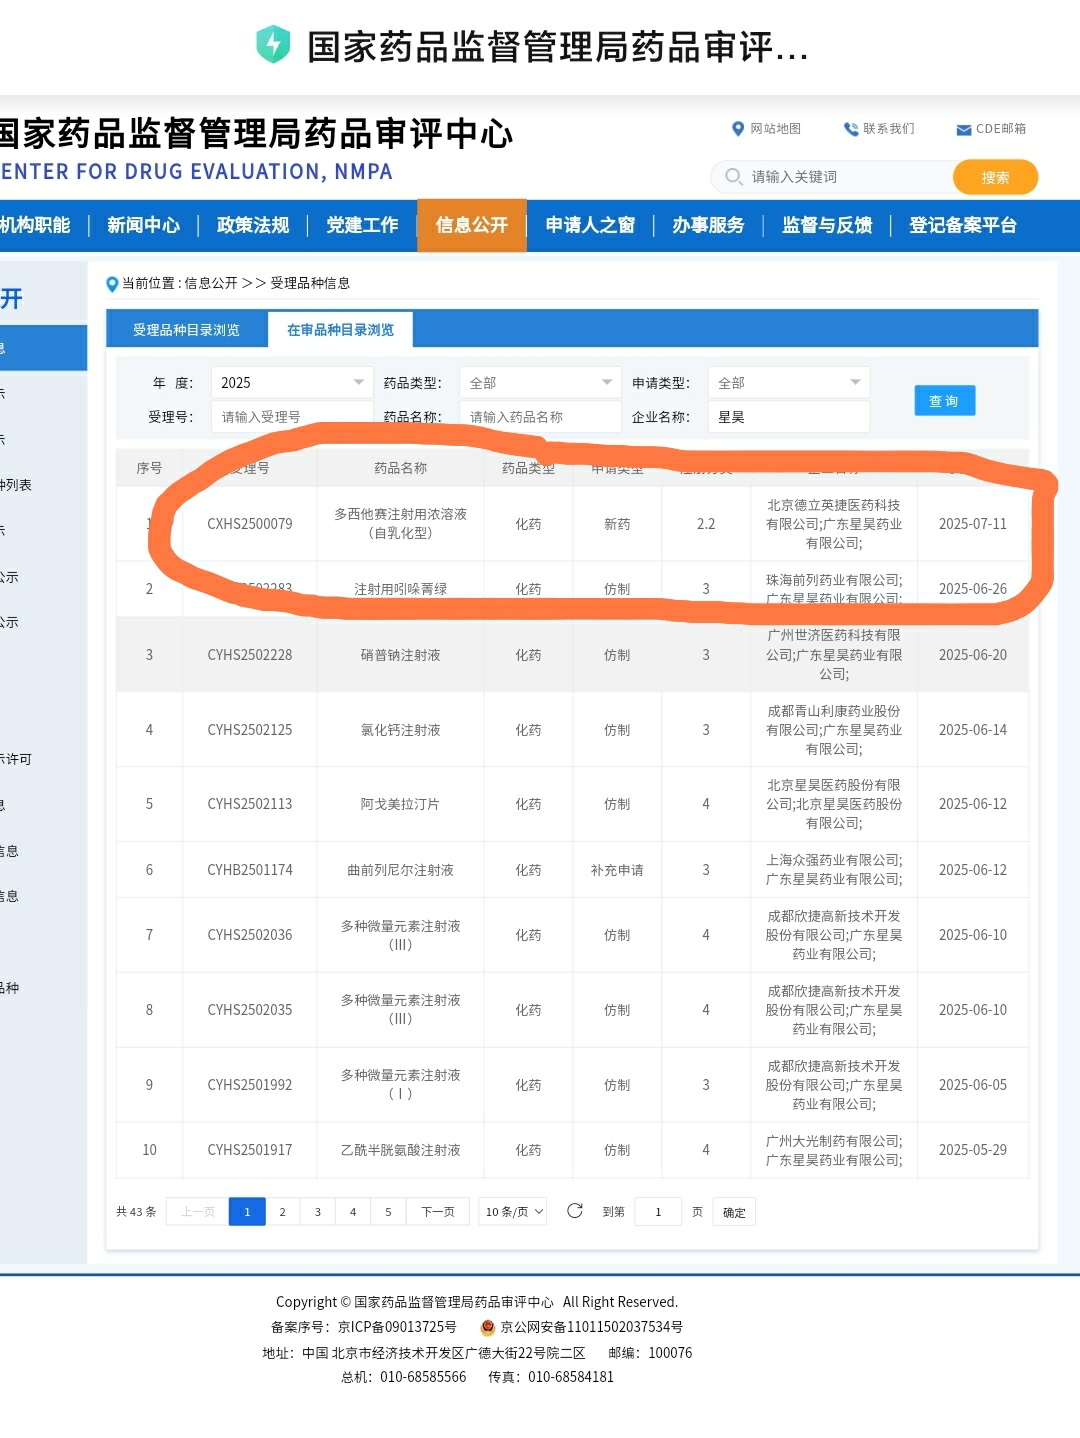Viewport: 1080px width, 1438px height.
Task: Click acceptance number CYHS2502113
Action: 250,804
